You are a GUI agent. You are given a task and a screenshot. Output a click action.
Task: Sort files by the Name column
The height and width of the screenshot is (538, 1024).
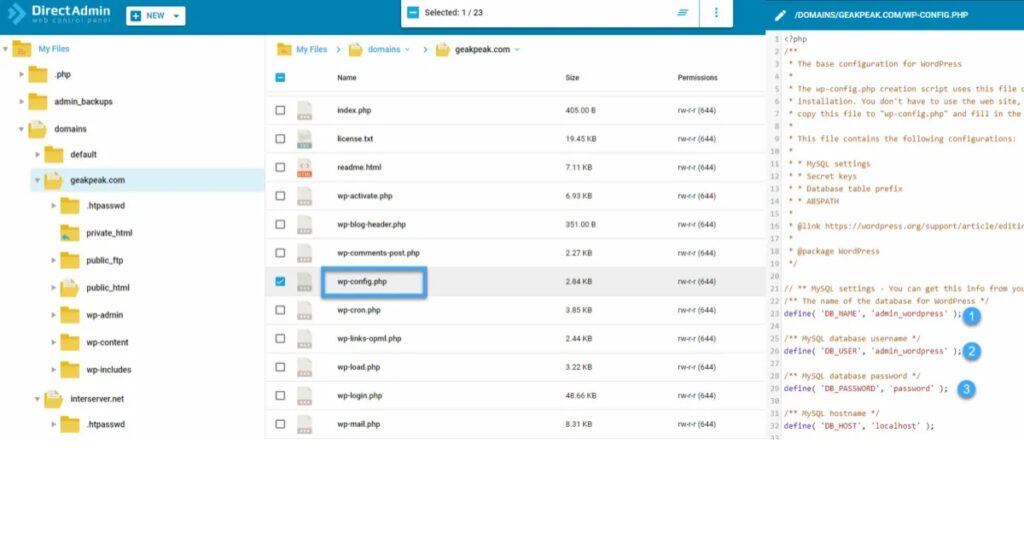[347, 78]
